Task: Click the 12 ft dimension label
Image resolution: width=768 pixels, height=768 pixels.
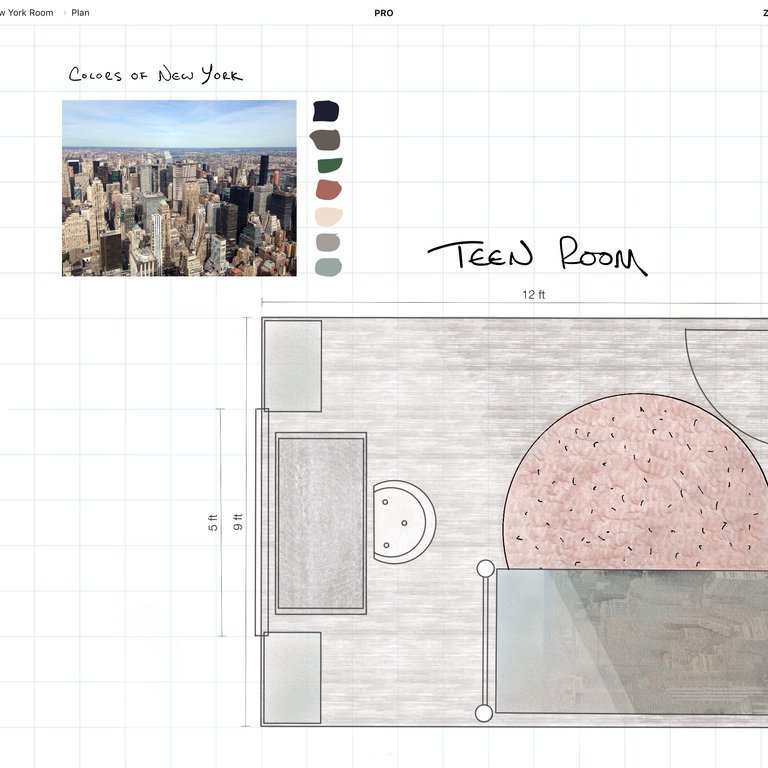Action: [x=533, y=294]
